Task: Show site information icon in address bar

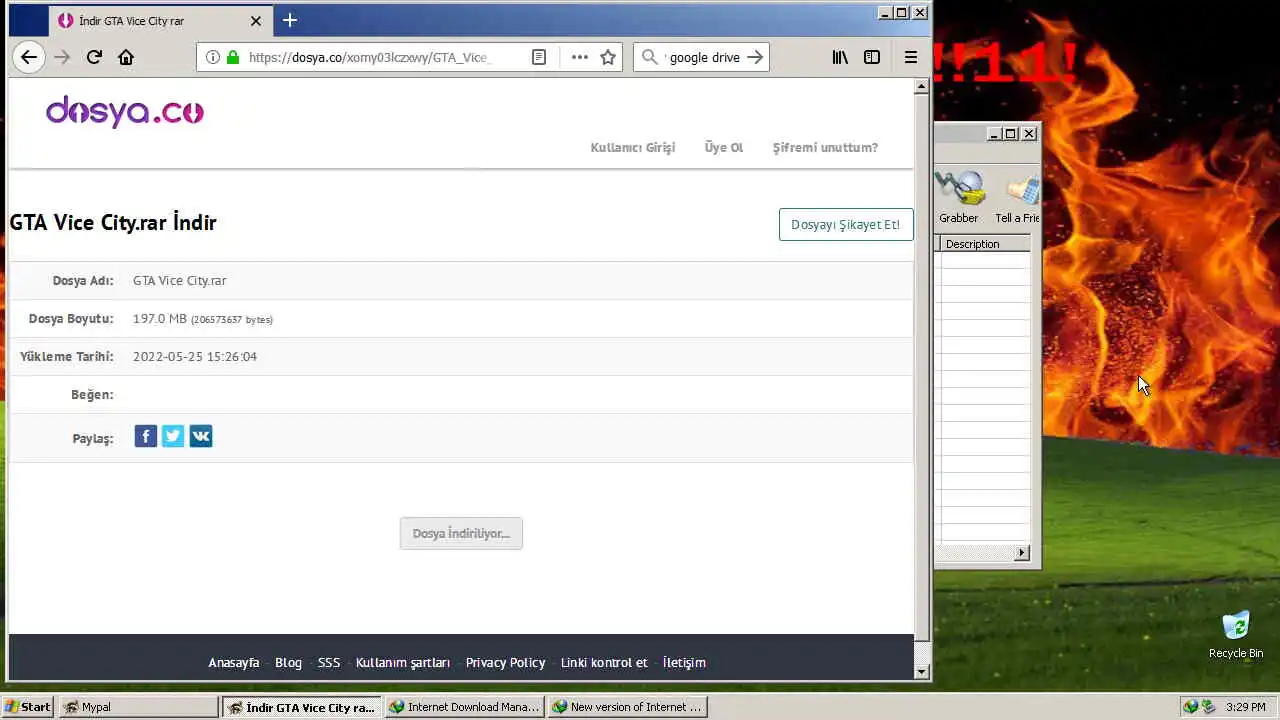Action: [x=212, y=57]
